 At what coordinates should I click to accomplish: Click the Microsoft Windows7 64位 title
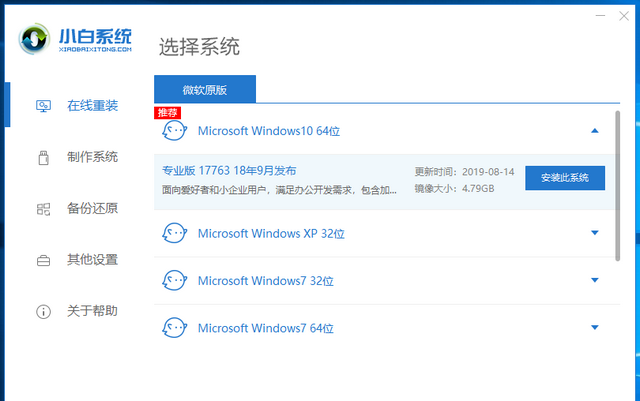(x=266, y=328)
